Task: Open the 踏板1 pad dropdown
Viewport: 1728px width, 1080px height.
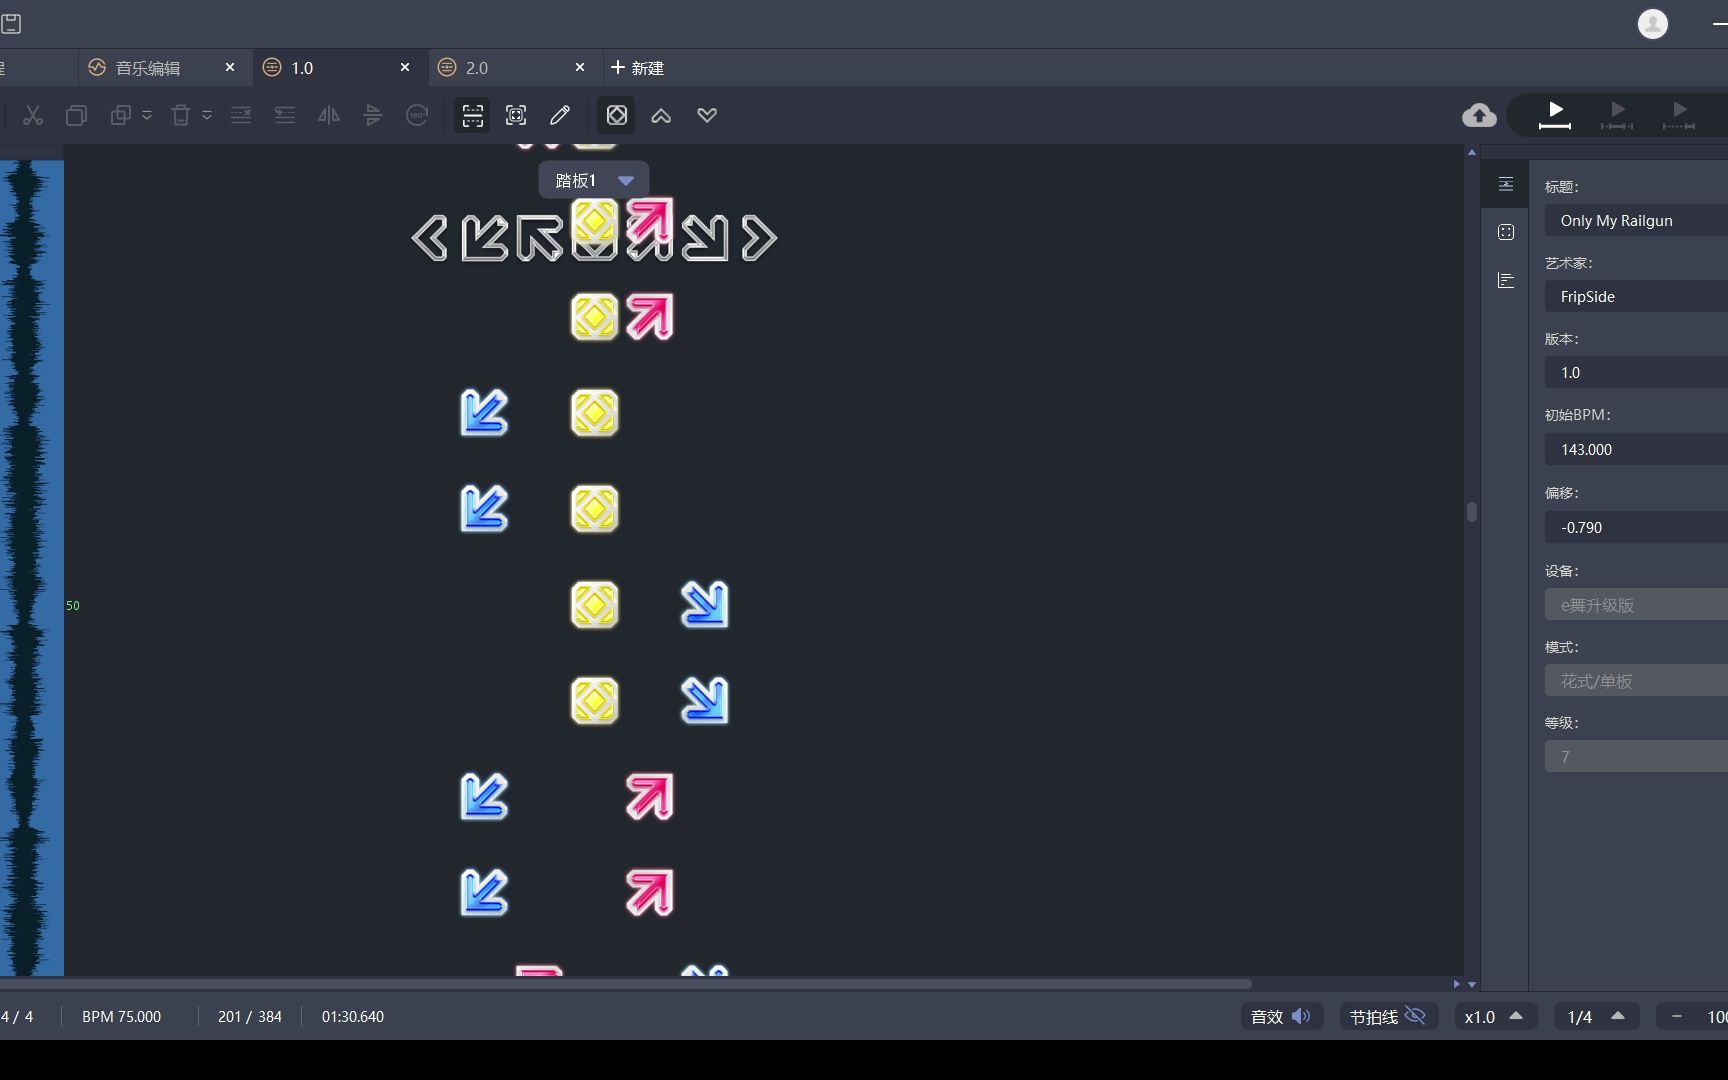Action: tap(594, 180)
